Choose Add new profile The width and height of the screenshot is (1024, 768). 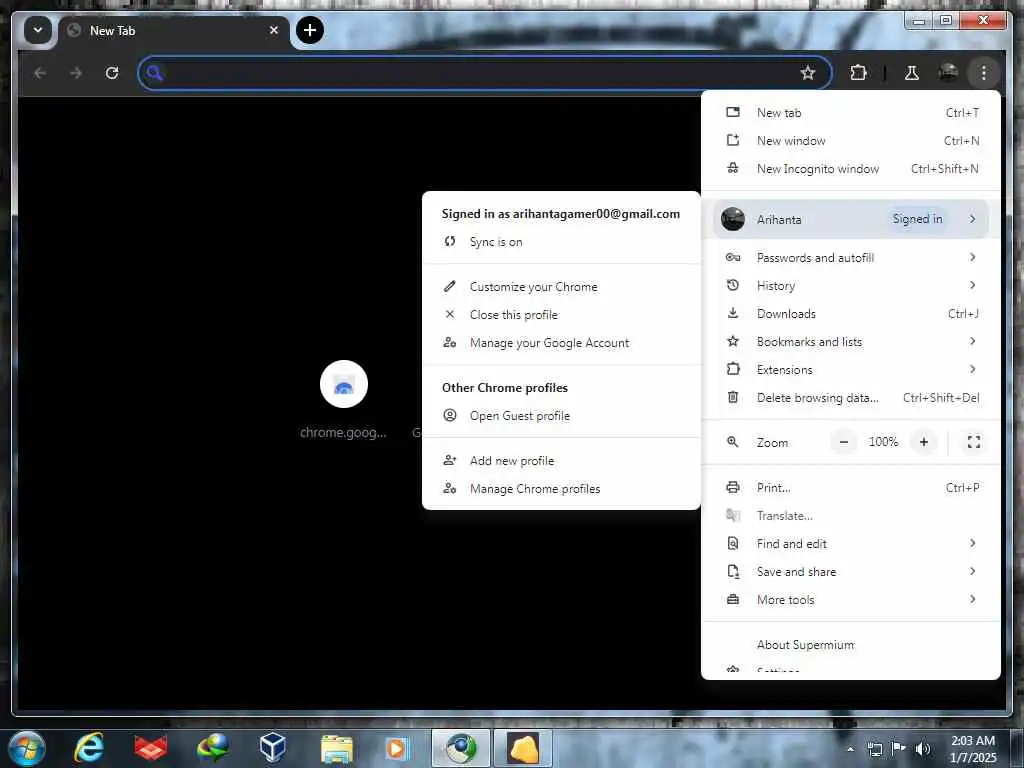click(x=562, y=461)
